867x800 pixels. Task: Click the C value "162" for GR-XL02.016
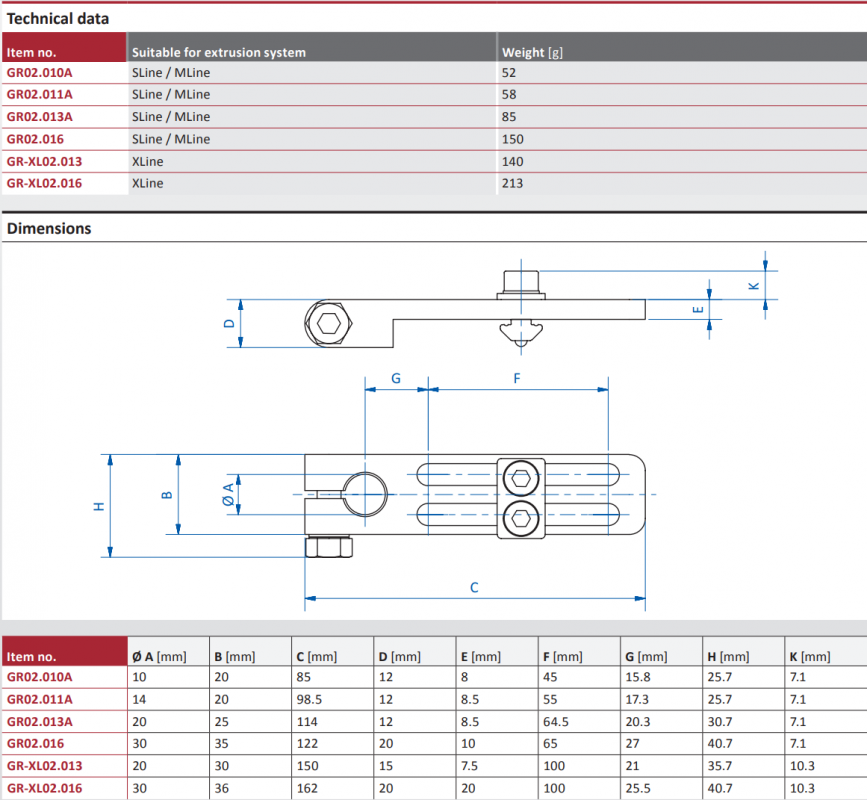pos(307,788)
